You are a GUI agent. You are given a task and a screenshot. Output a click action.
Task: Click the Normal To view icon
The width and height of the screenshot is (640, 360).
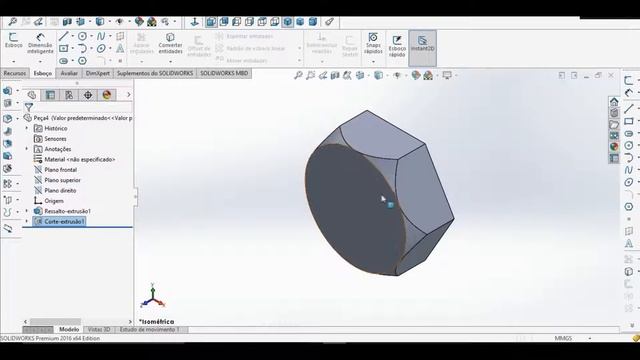point(194,22)
